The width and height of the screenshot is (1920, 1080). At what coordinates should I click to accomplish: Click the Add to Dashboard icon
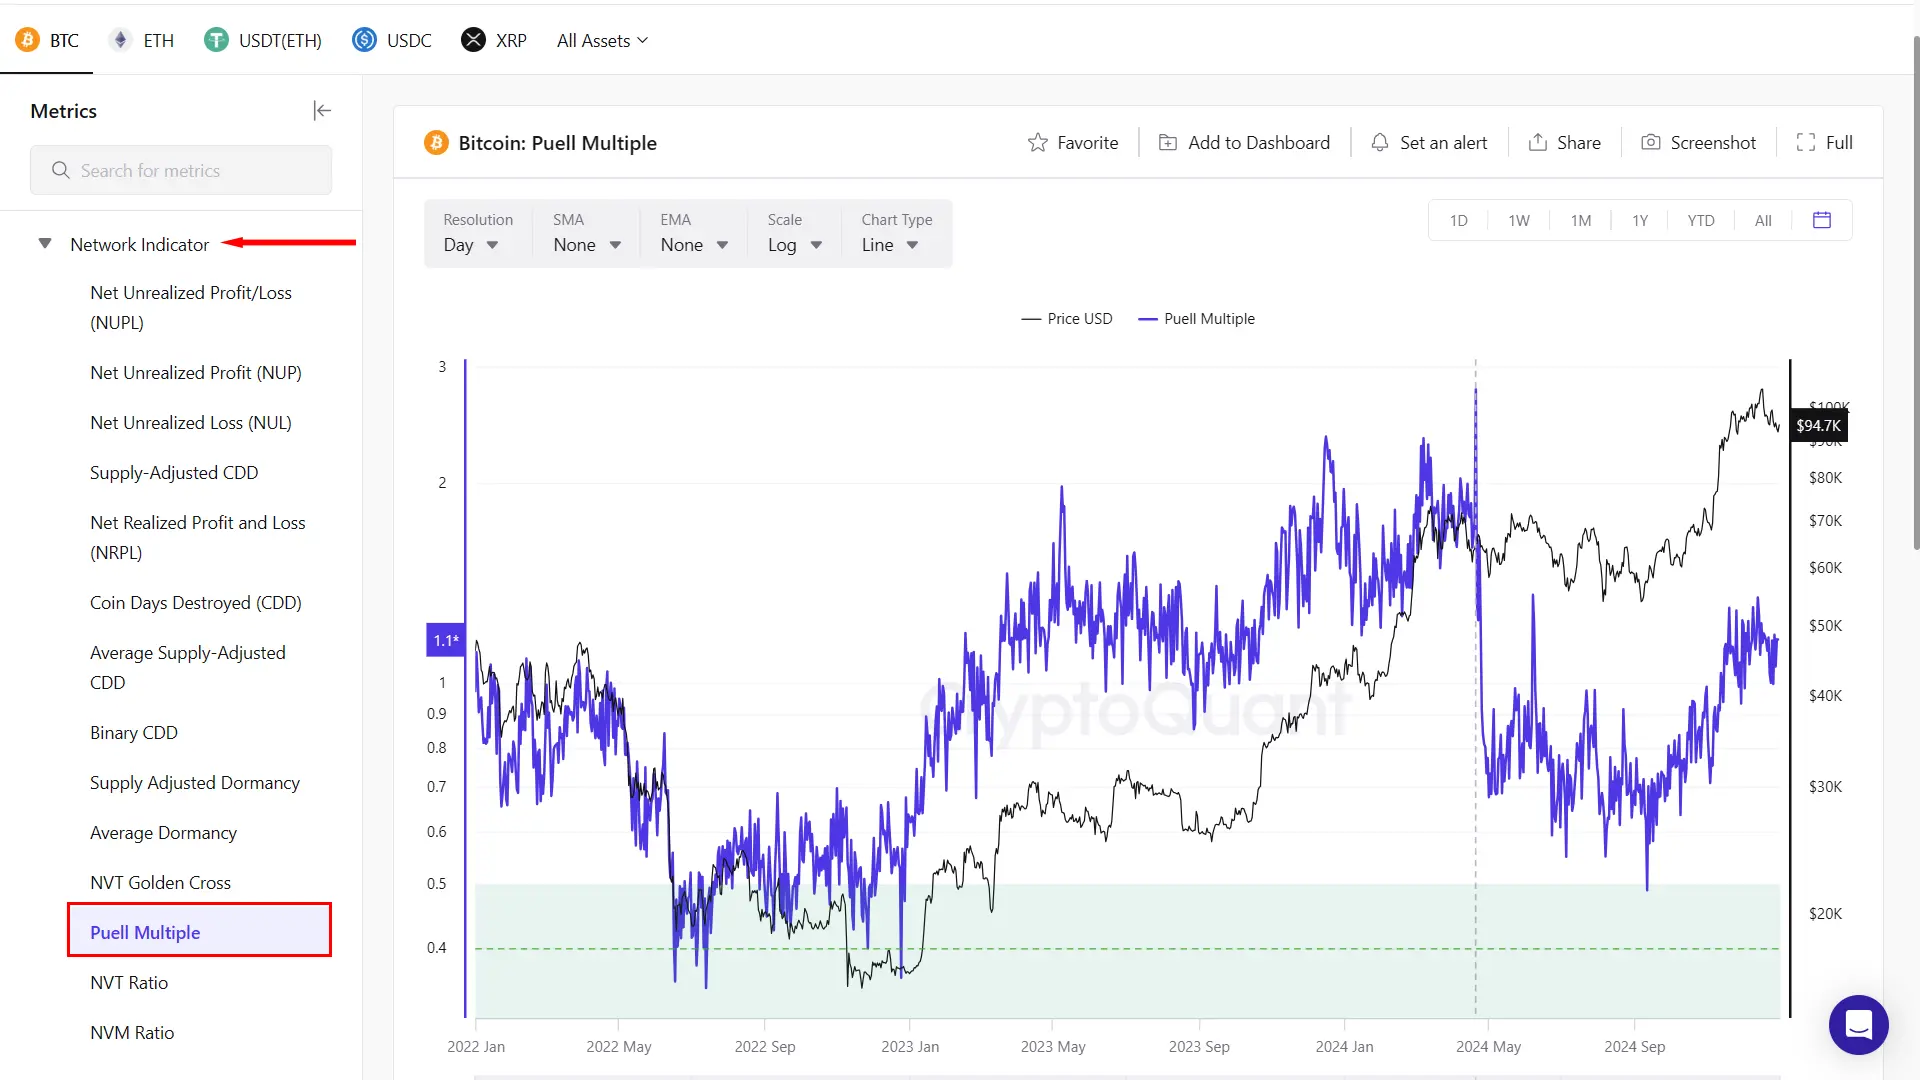pos(1167,142)
